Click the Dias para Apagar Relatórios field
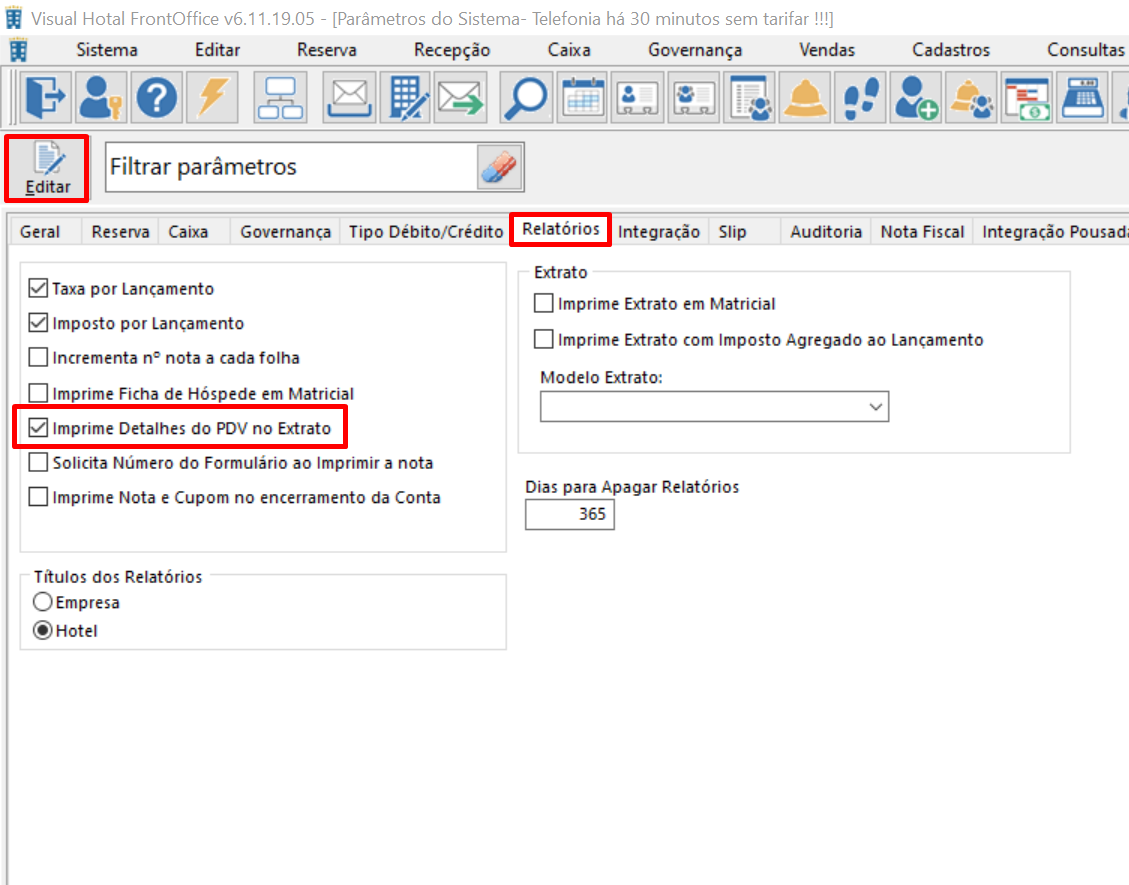 tap(570, 514)
